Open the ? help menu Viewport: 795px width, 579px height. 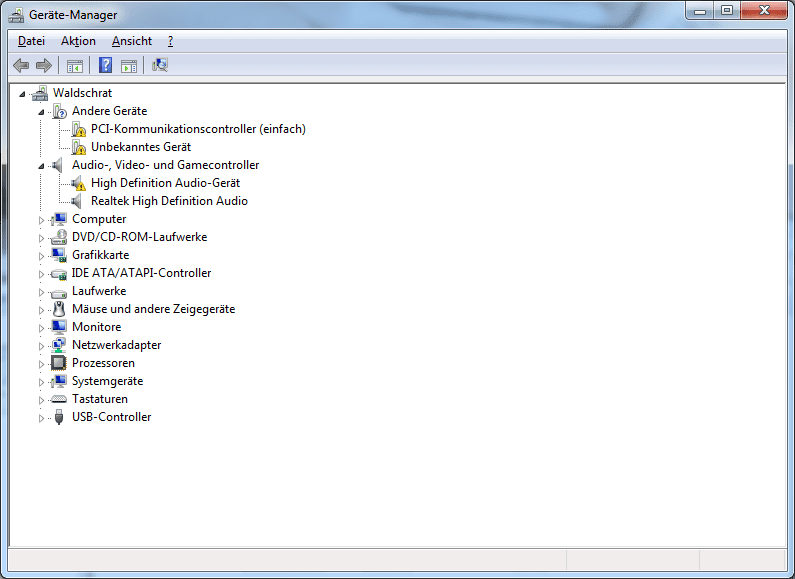[x=170, y=41]
